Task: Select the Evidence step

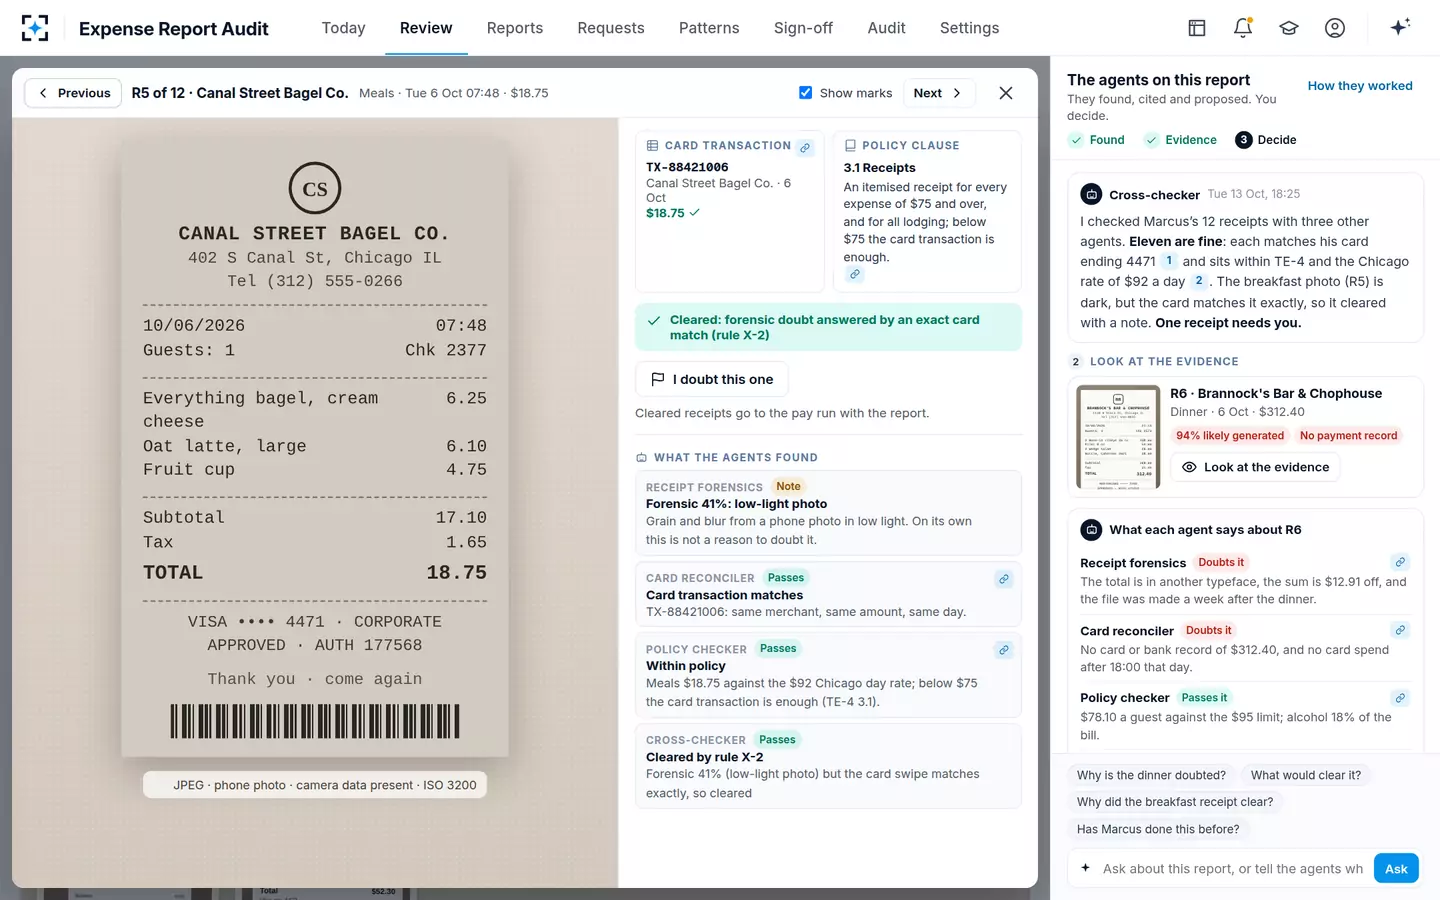Action: coord(1180,140)
